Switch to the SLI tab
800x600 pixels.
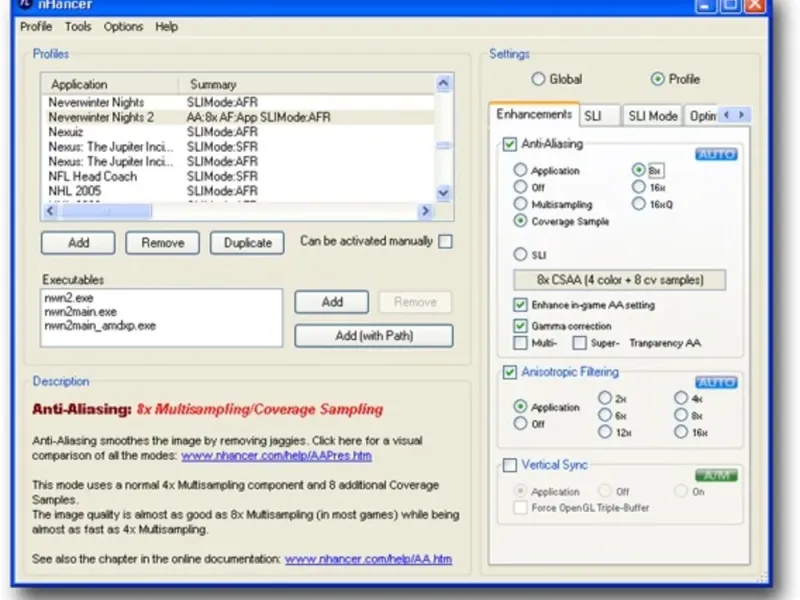[599, 116]
